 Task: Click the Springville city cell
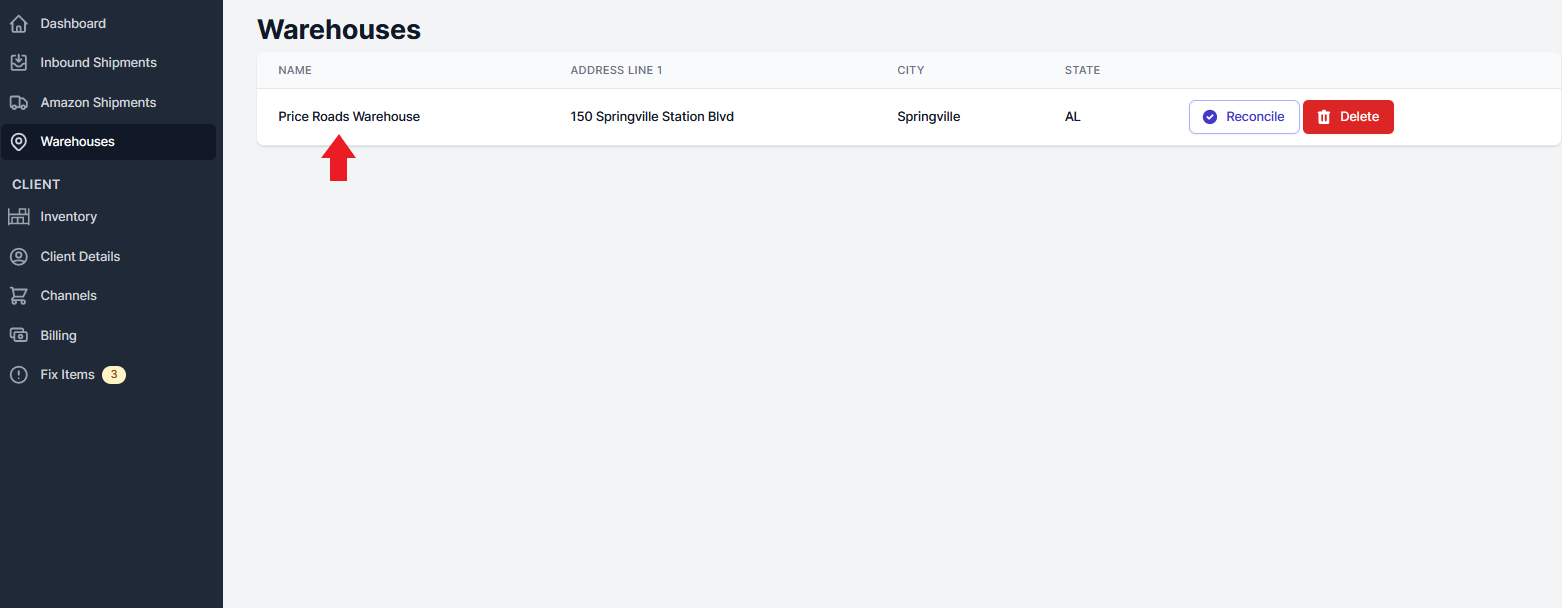[929, 117]
